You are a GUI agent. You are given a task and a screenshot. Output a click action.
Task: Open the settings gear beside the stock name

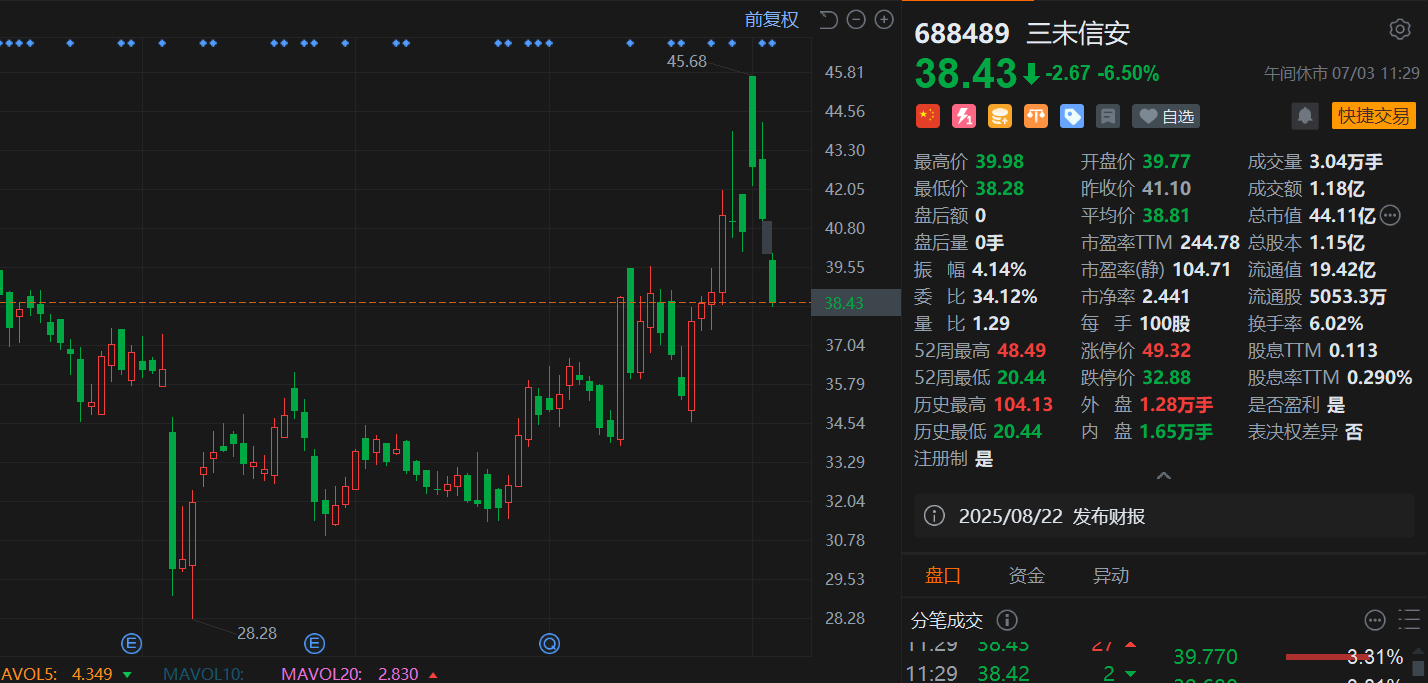(x=1400, y=29)
